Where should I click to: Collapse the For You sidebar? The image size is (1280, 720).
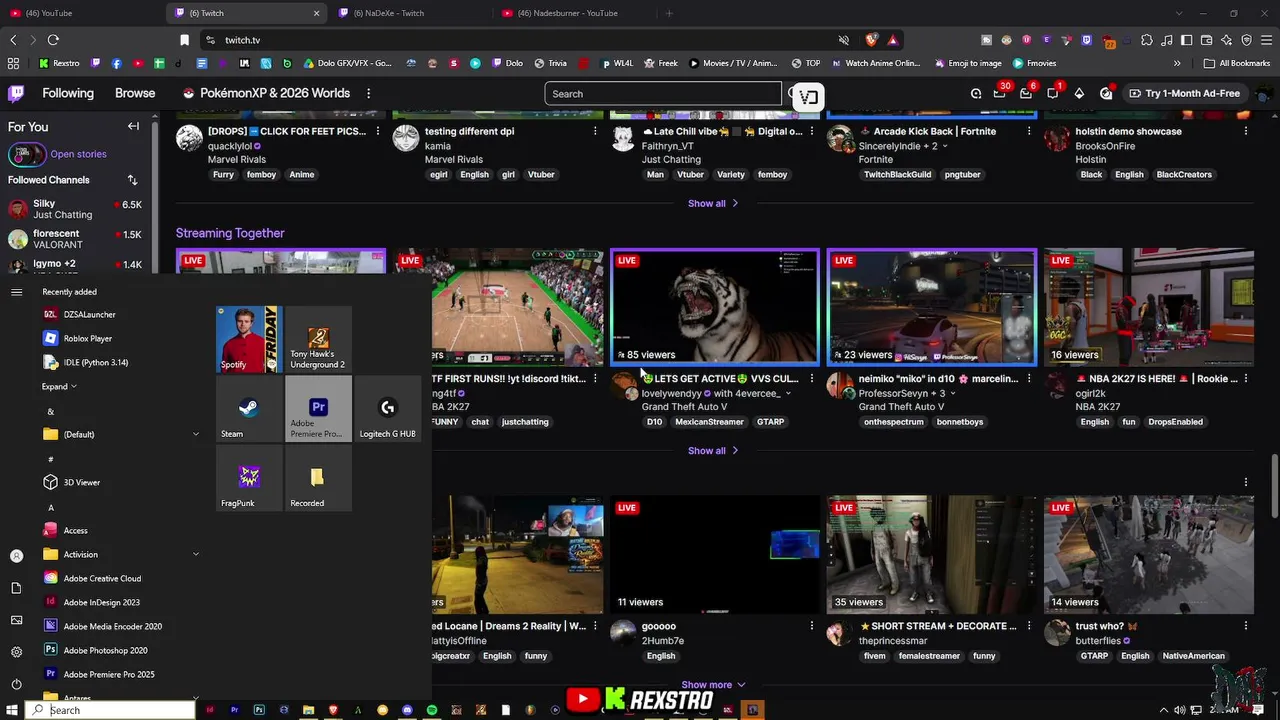click(133, 127)
